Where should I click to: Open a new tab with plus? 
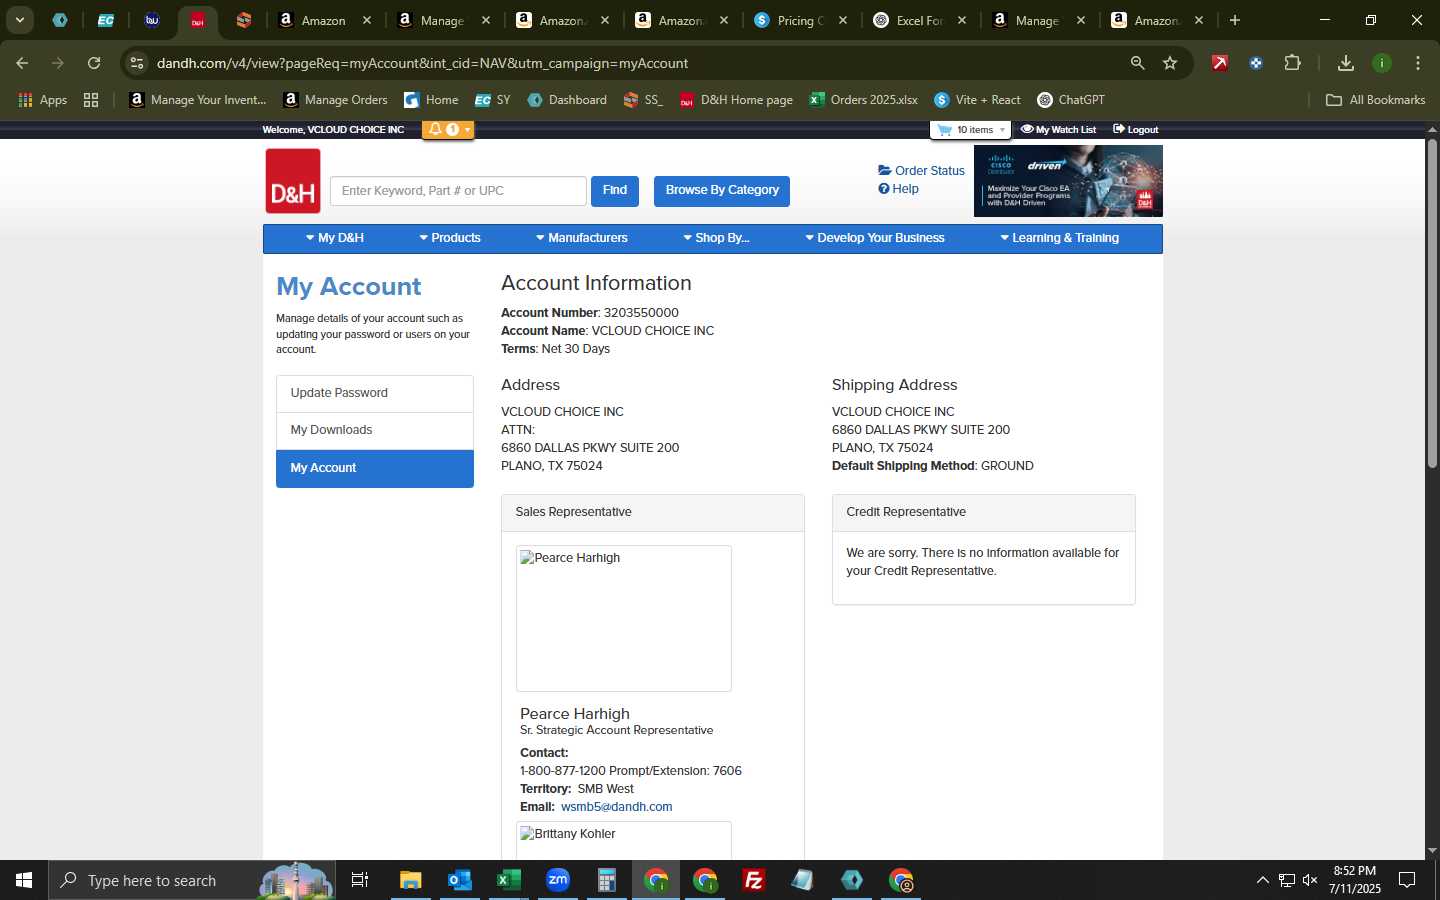(x=1235, y=20)
